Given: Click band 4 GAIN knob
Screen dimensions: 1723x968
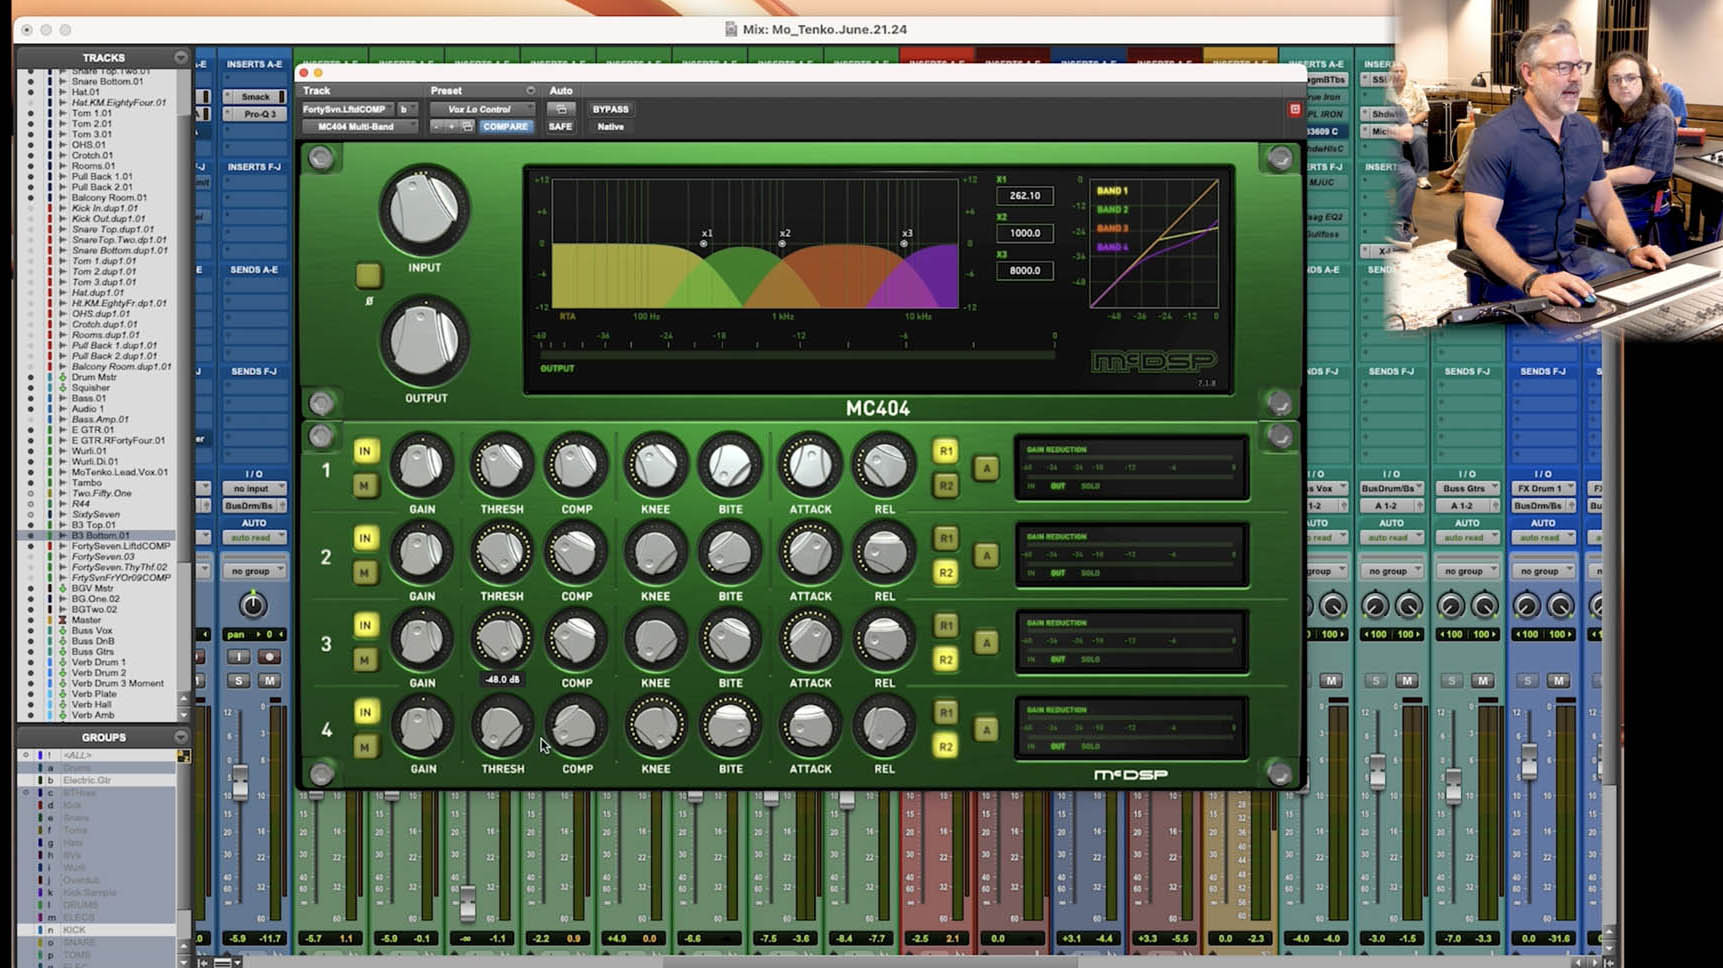Looking at the screenshot, I should [x=422, y=727].
